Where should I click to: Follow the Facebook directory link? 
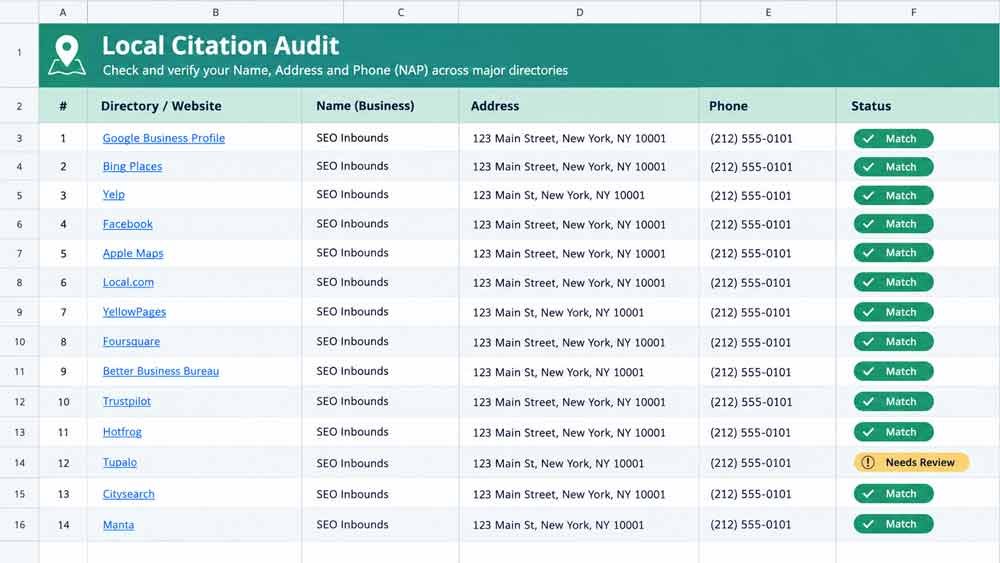click(x=128, y=224)
